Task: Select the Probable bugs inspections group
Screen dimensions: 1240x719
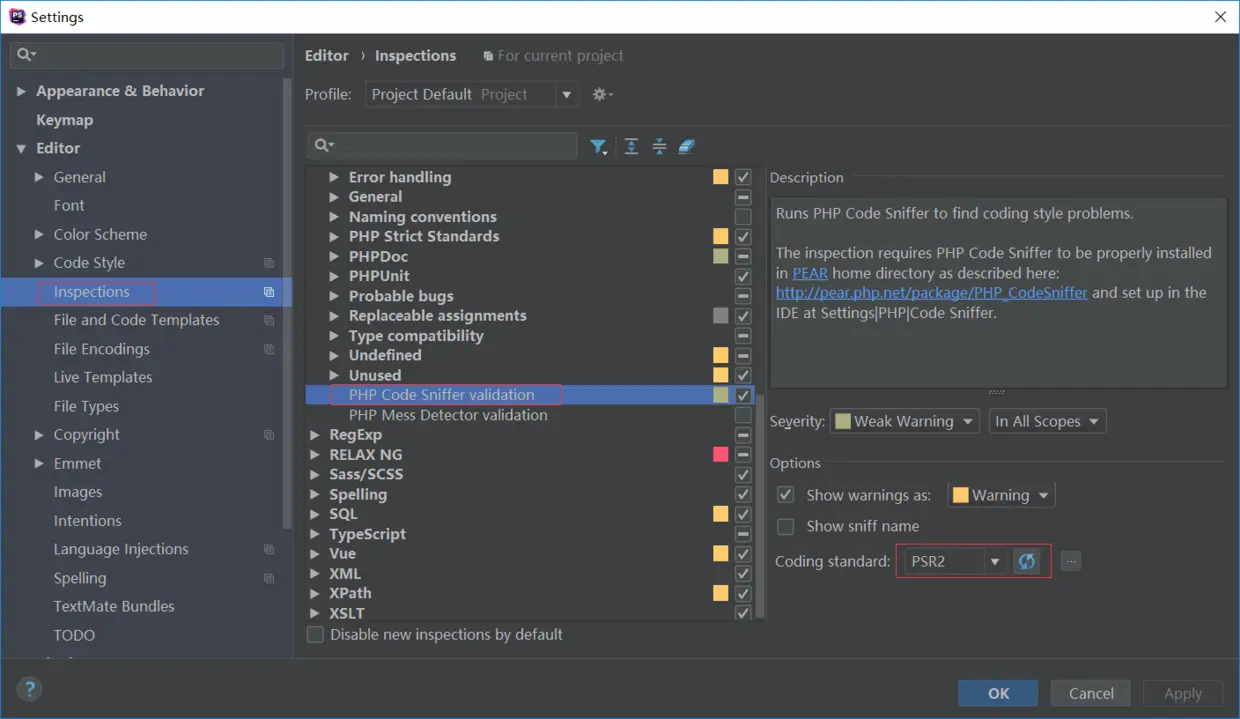Action: click(401, 296)
